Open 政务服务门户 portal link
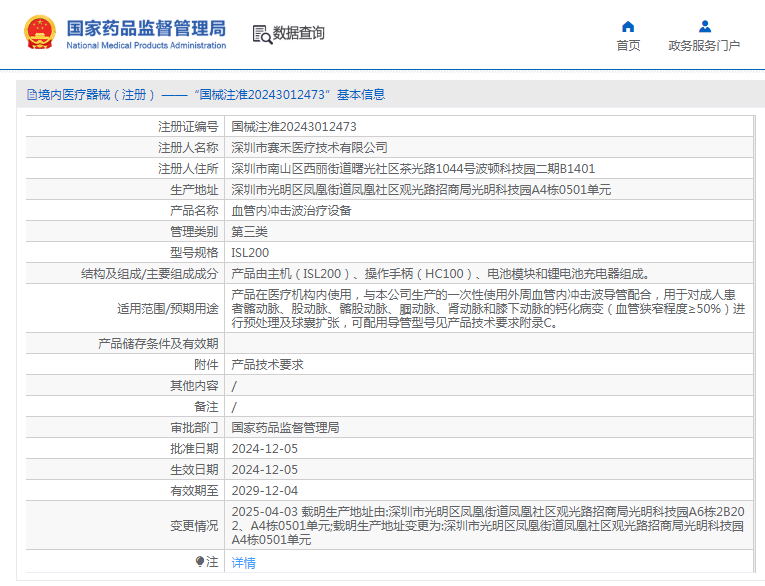765x586 pixels. (704, 45)
